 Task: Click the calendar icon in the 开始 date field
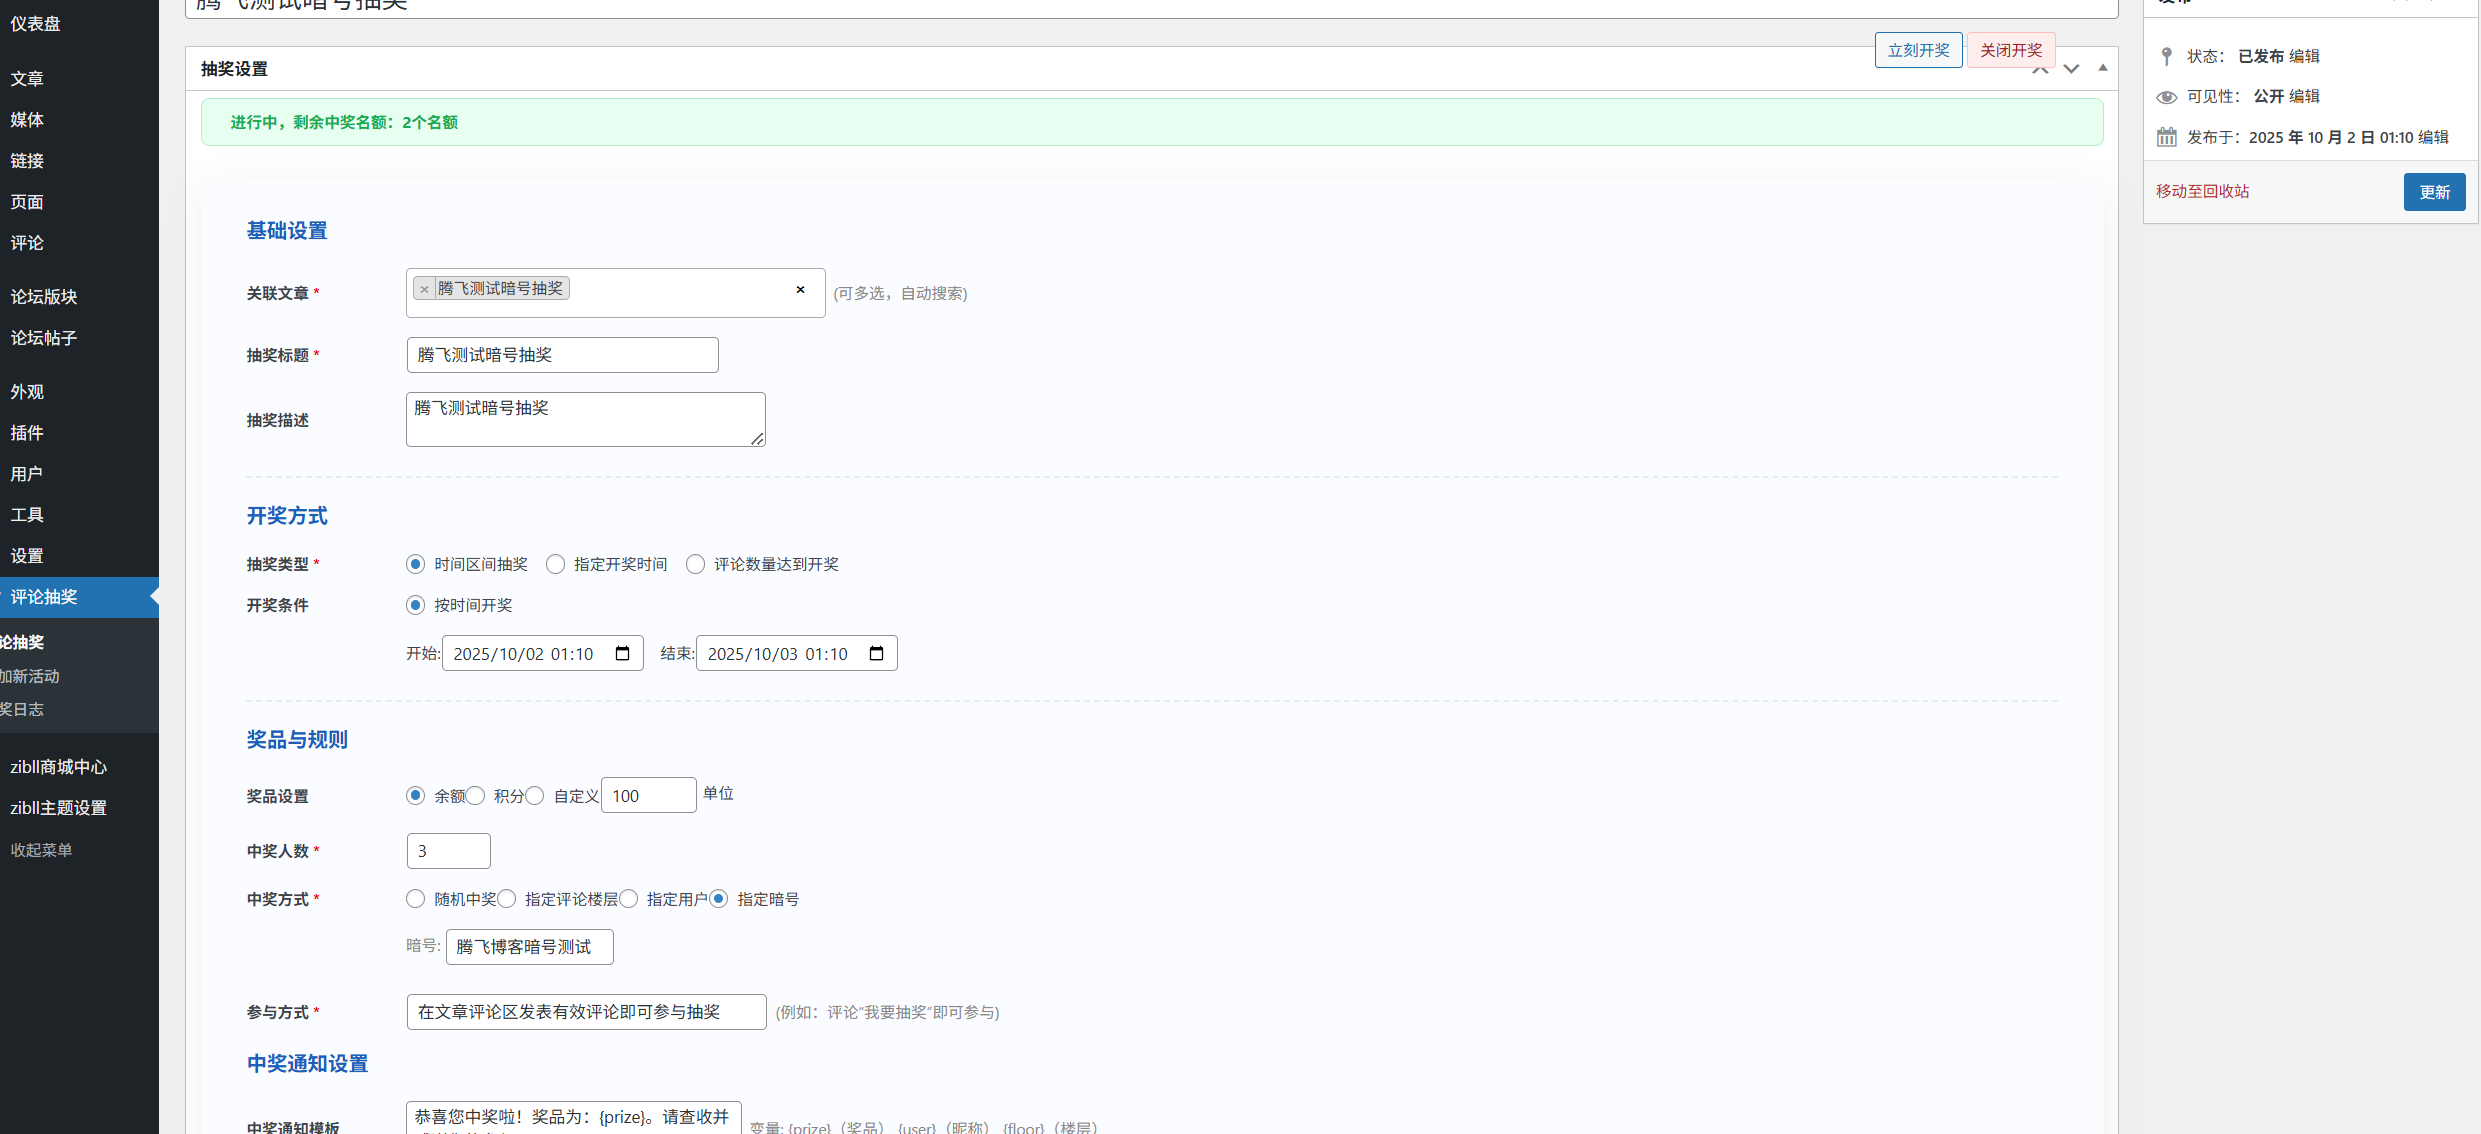coord(622,653)
